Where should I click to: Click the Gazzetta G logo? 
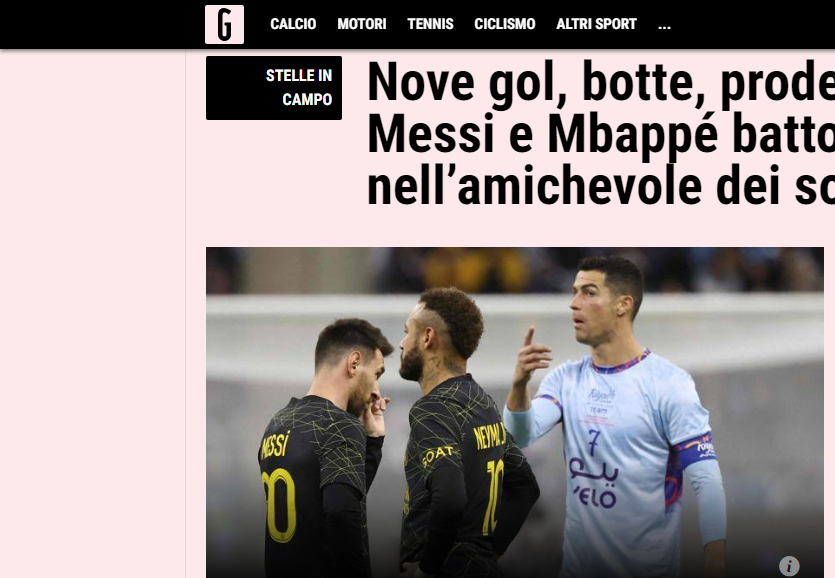(x=224, y=25)
